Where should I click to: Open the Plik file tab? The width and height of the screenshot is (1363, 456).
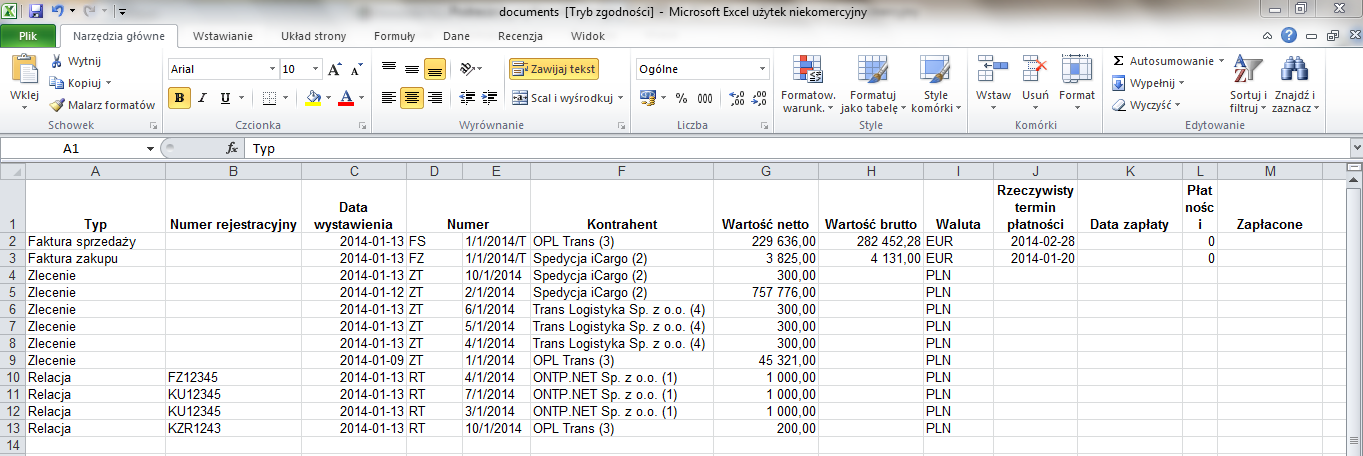point(30,36)
